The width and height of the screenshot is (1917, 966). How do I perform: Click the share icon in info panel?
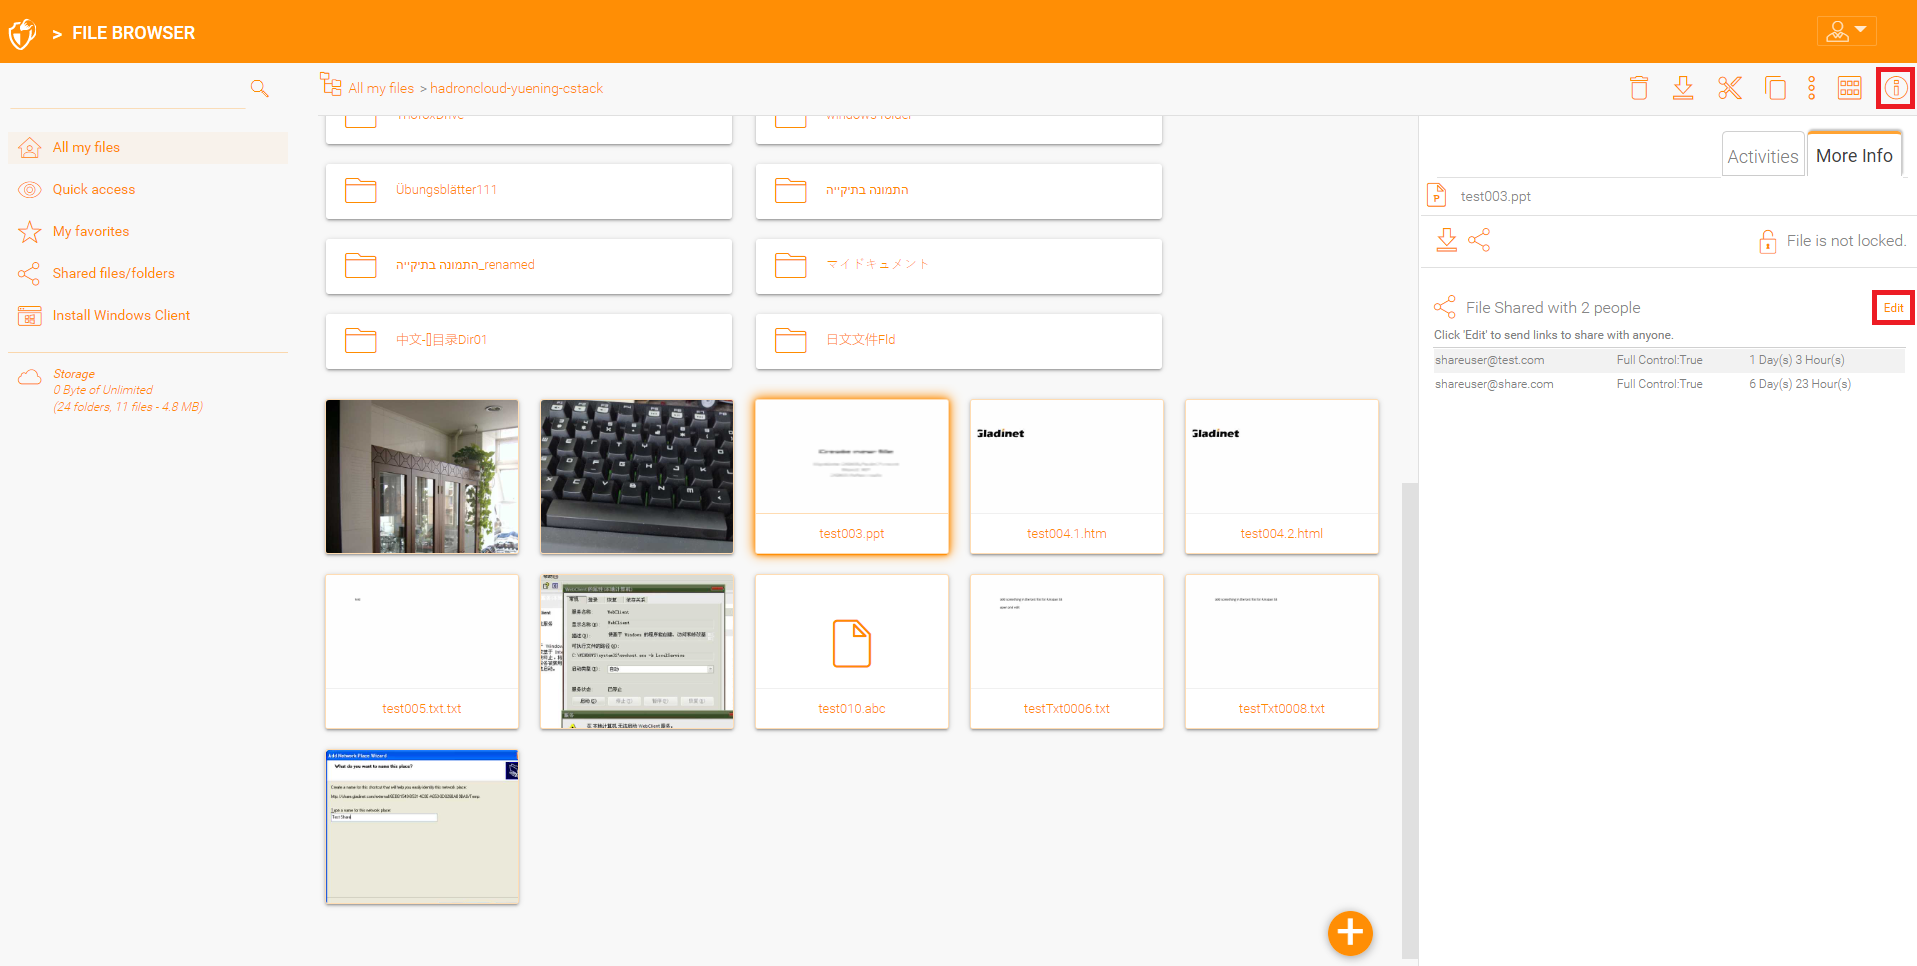click(1479, 240)
